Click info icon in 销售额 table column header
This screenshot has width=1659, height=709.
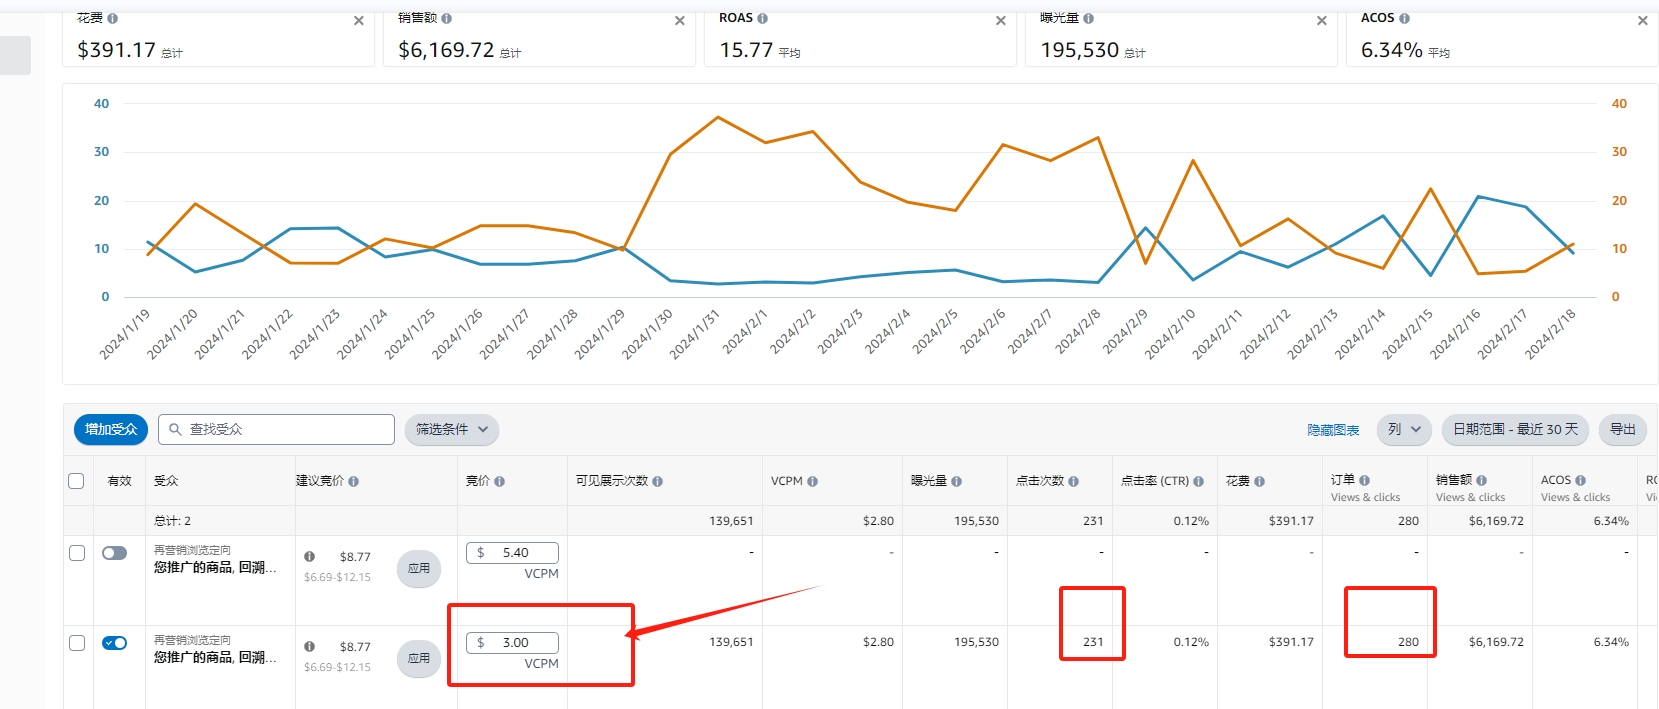[x=1482, y=480]
